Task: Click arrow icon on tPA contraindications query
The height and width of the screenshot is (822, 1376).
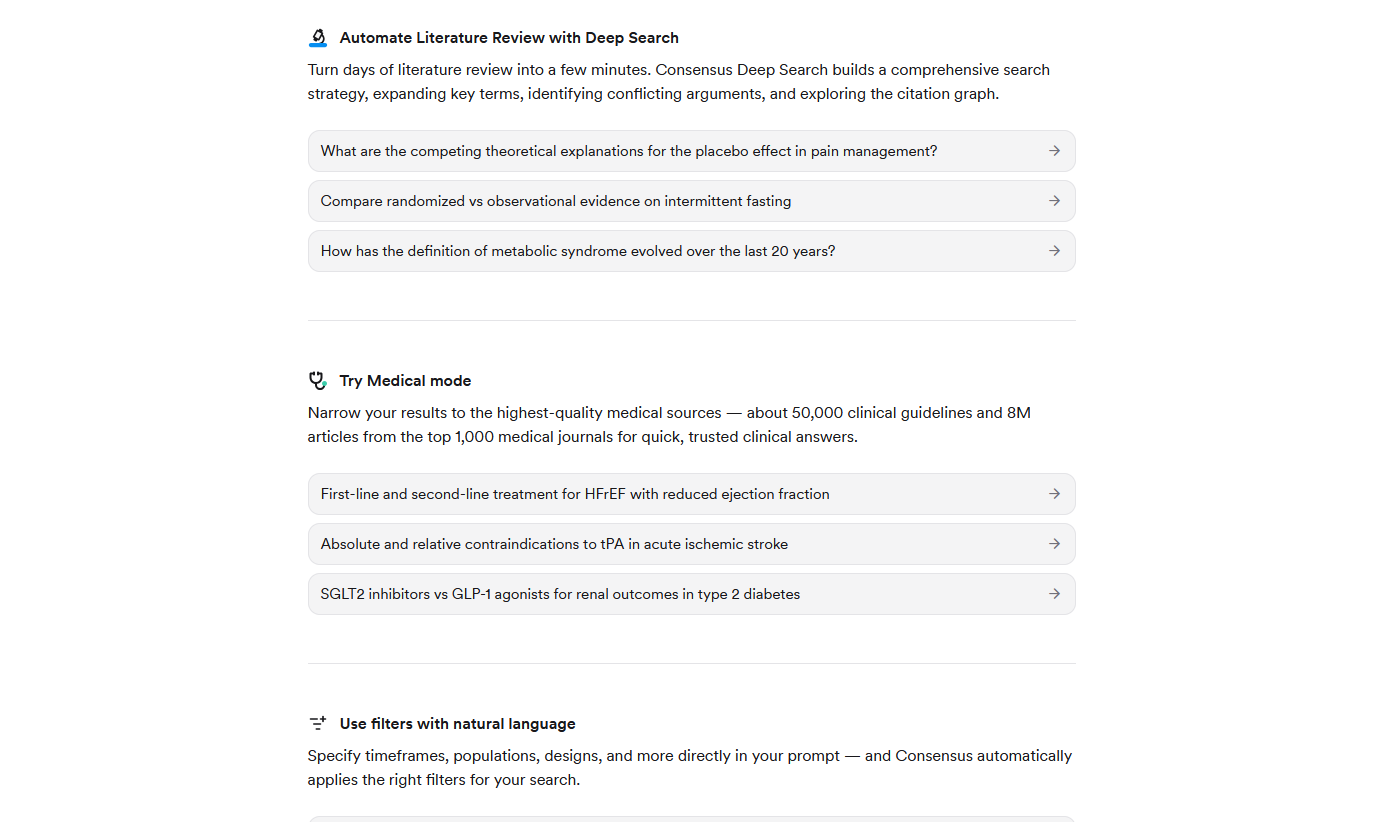Action: pyautogui.click(x=1054, y=544)
